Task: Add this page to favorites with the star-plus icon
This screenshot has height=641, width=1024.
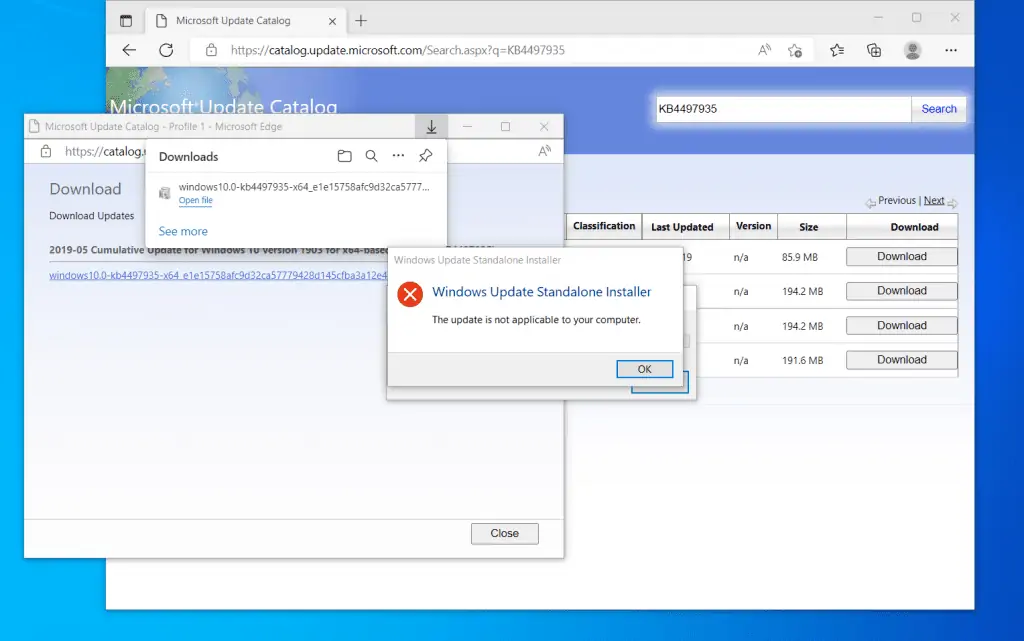Action: [795, 50]
